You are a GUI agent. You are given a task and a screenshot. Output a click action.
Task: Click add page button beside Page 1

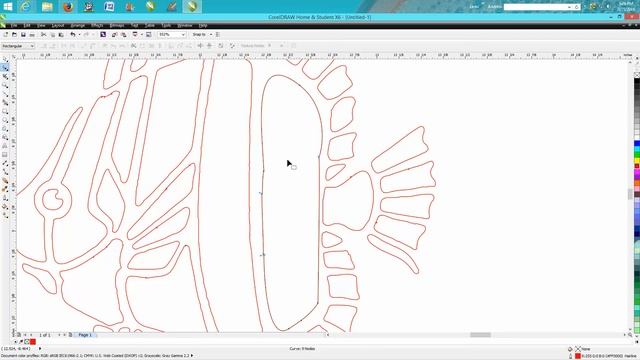(70, 335)
